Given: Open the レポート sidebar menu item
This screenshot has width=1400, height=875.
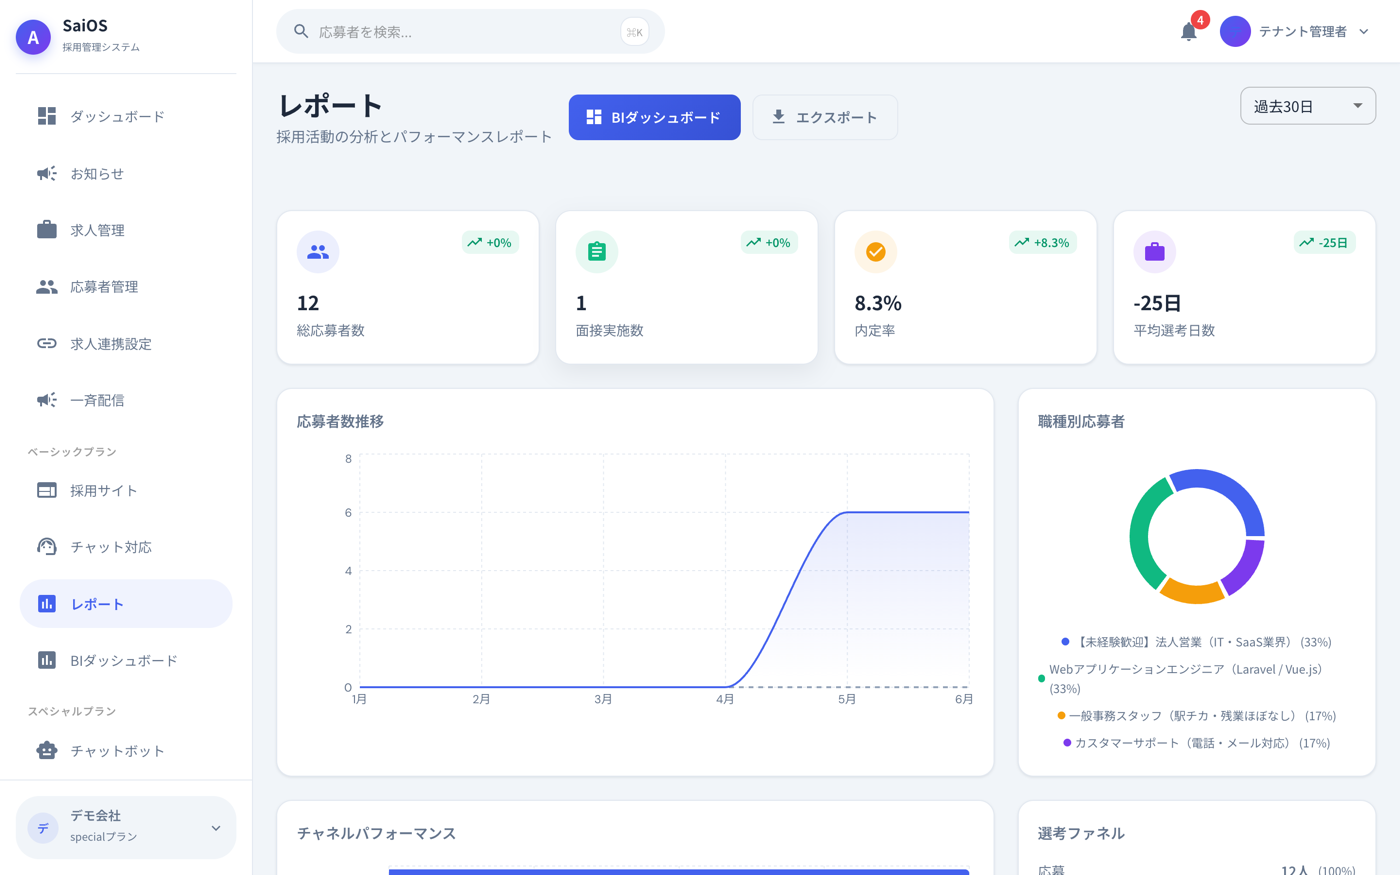Looking at the screenshot, I should tap(126, 604).
